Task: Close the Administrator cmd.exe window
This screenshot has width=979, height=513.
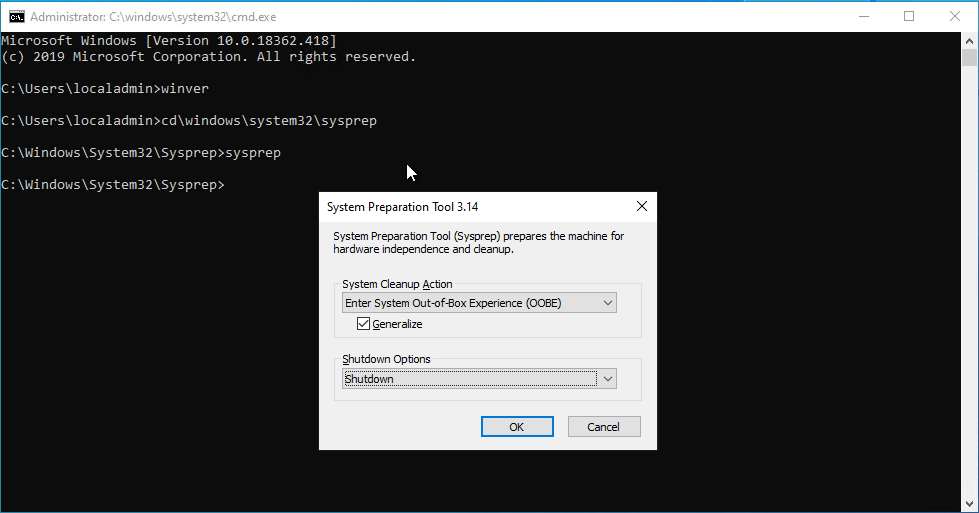Action: coord(955,17)
